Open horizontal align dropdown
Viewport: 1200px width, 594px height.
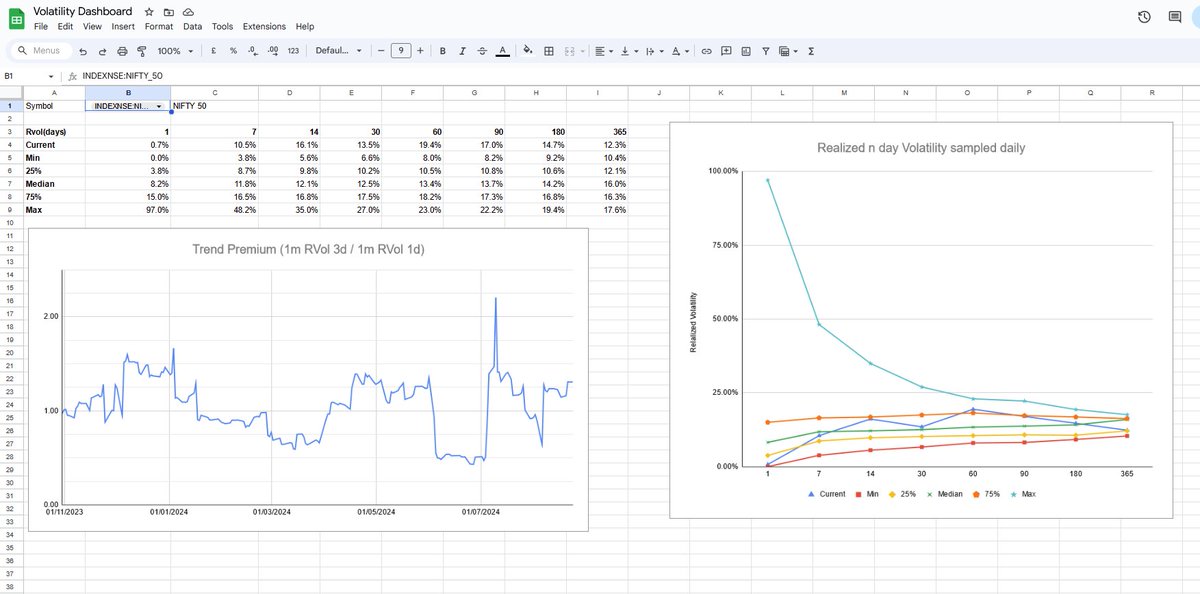click(x=604, y=51)
